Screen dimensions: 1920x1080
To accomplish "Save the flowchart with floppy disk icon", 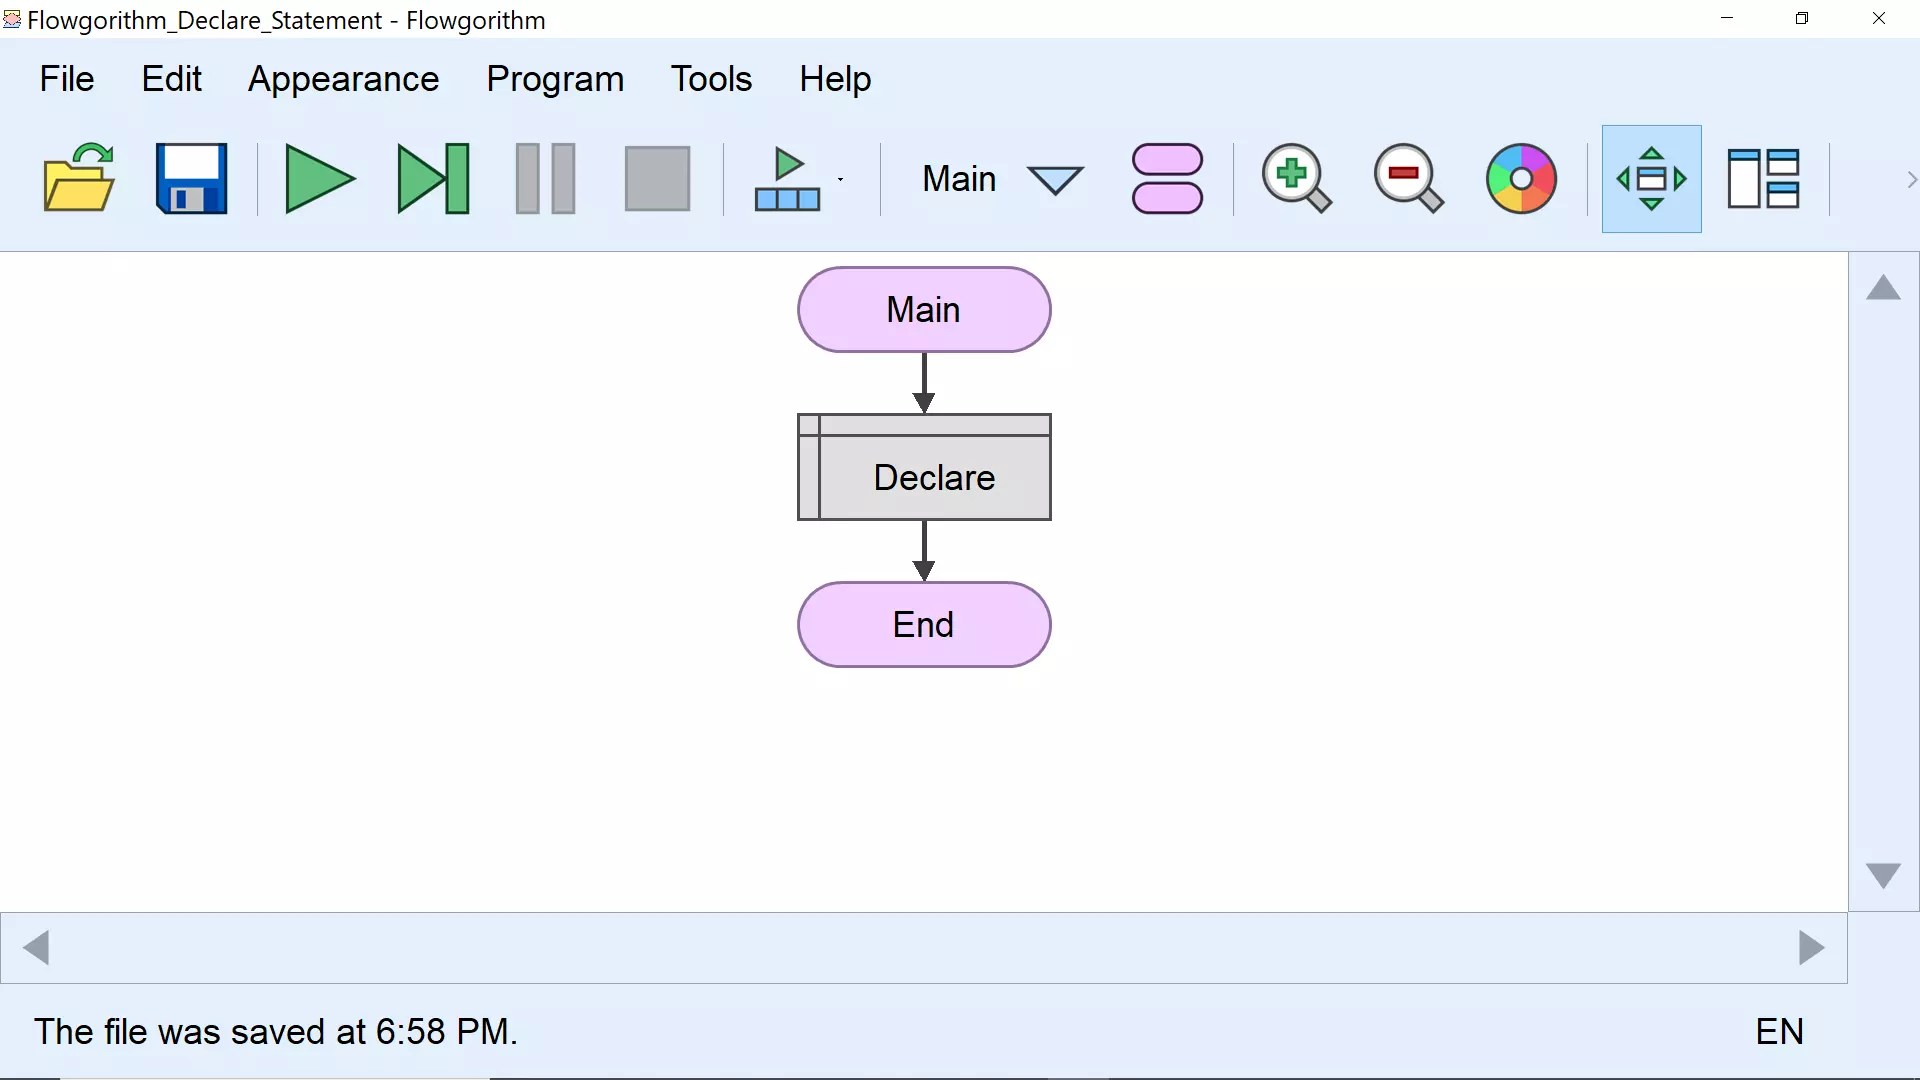I will [191, 178].
